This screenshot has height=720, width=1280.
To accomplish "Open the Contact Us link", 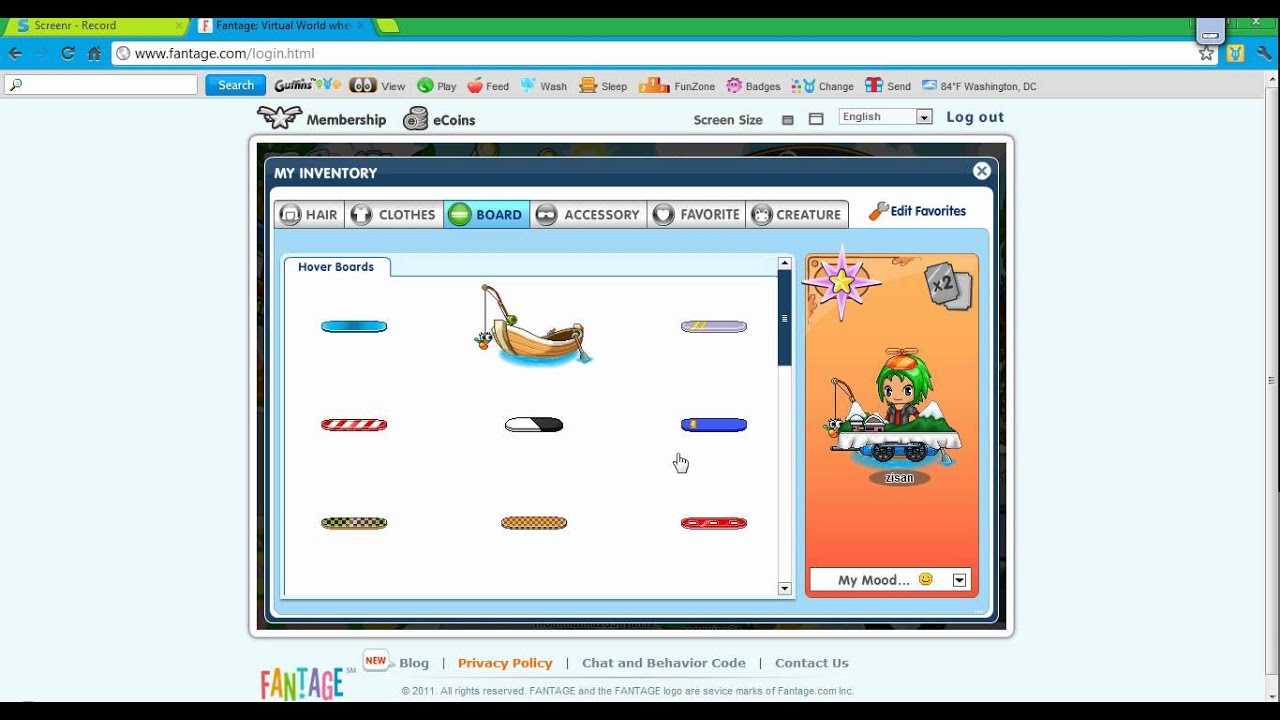I will click(812, 663).
